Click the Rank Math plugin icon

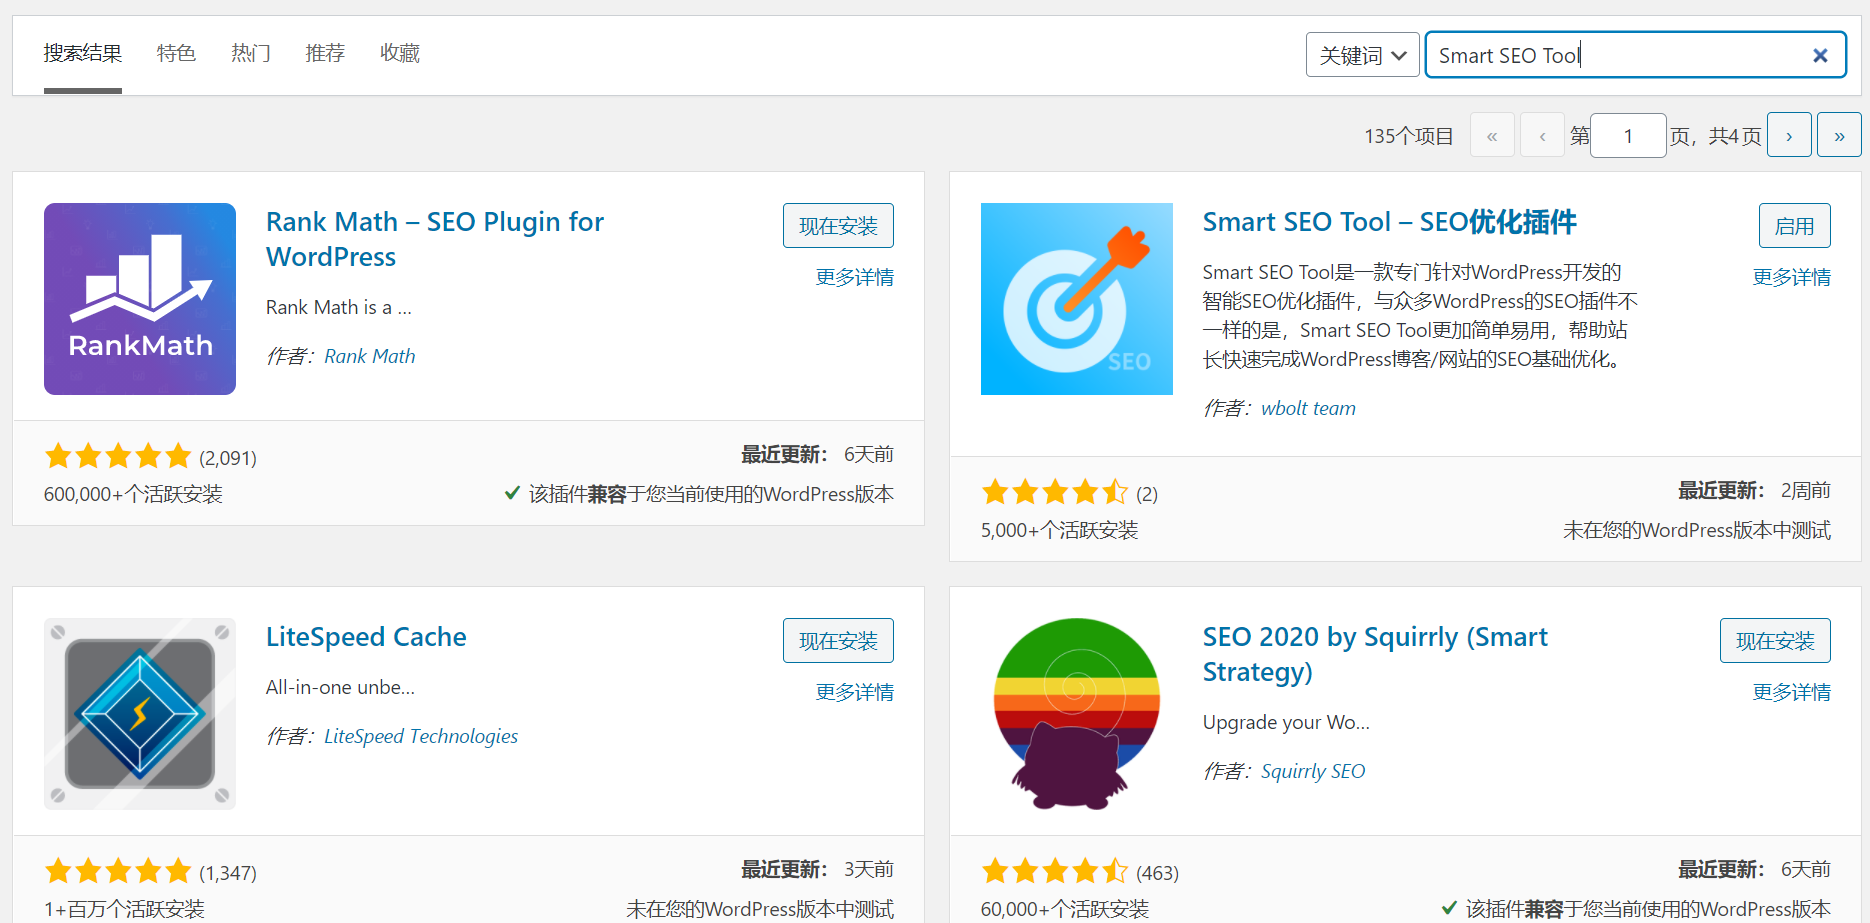(140, 299)
